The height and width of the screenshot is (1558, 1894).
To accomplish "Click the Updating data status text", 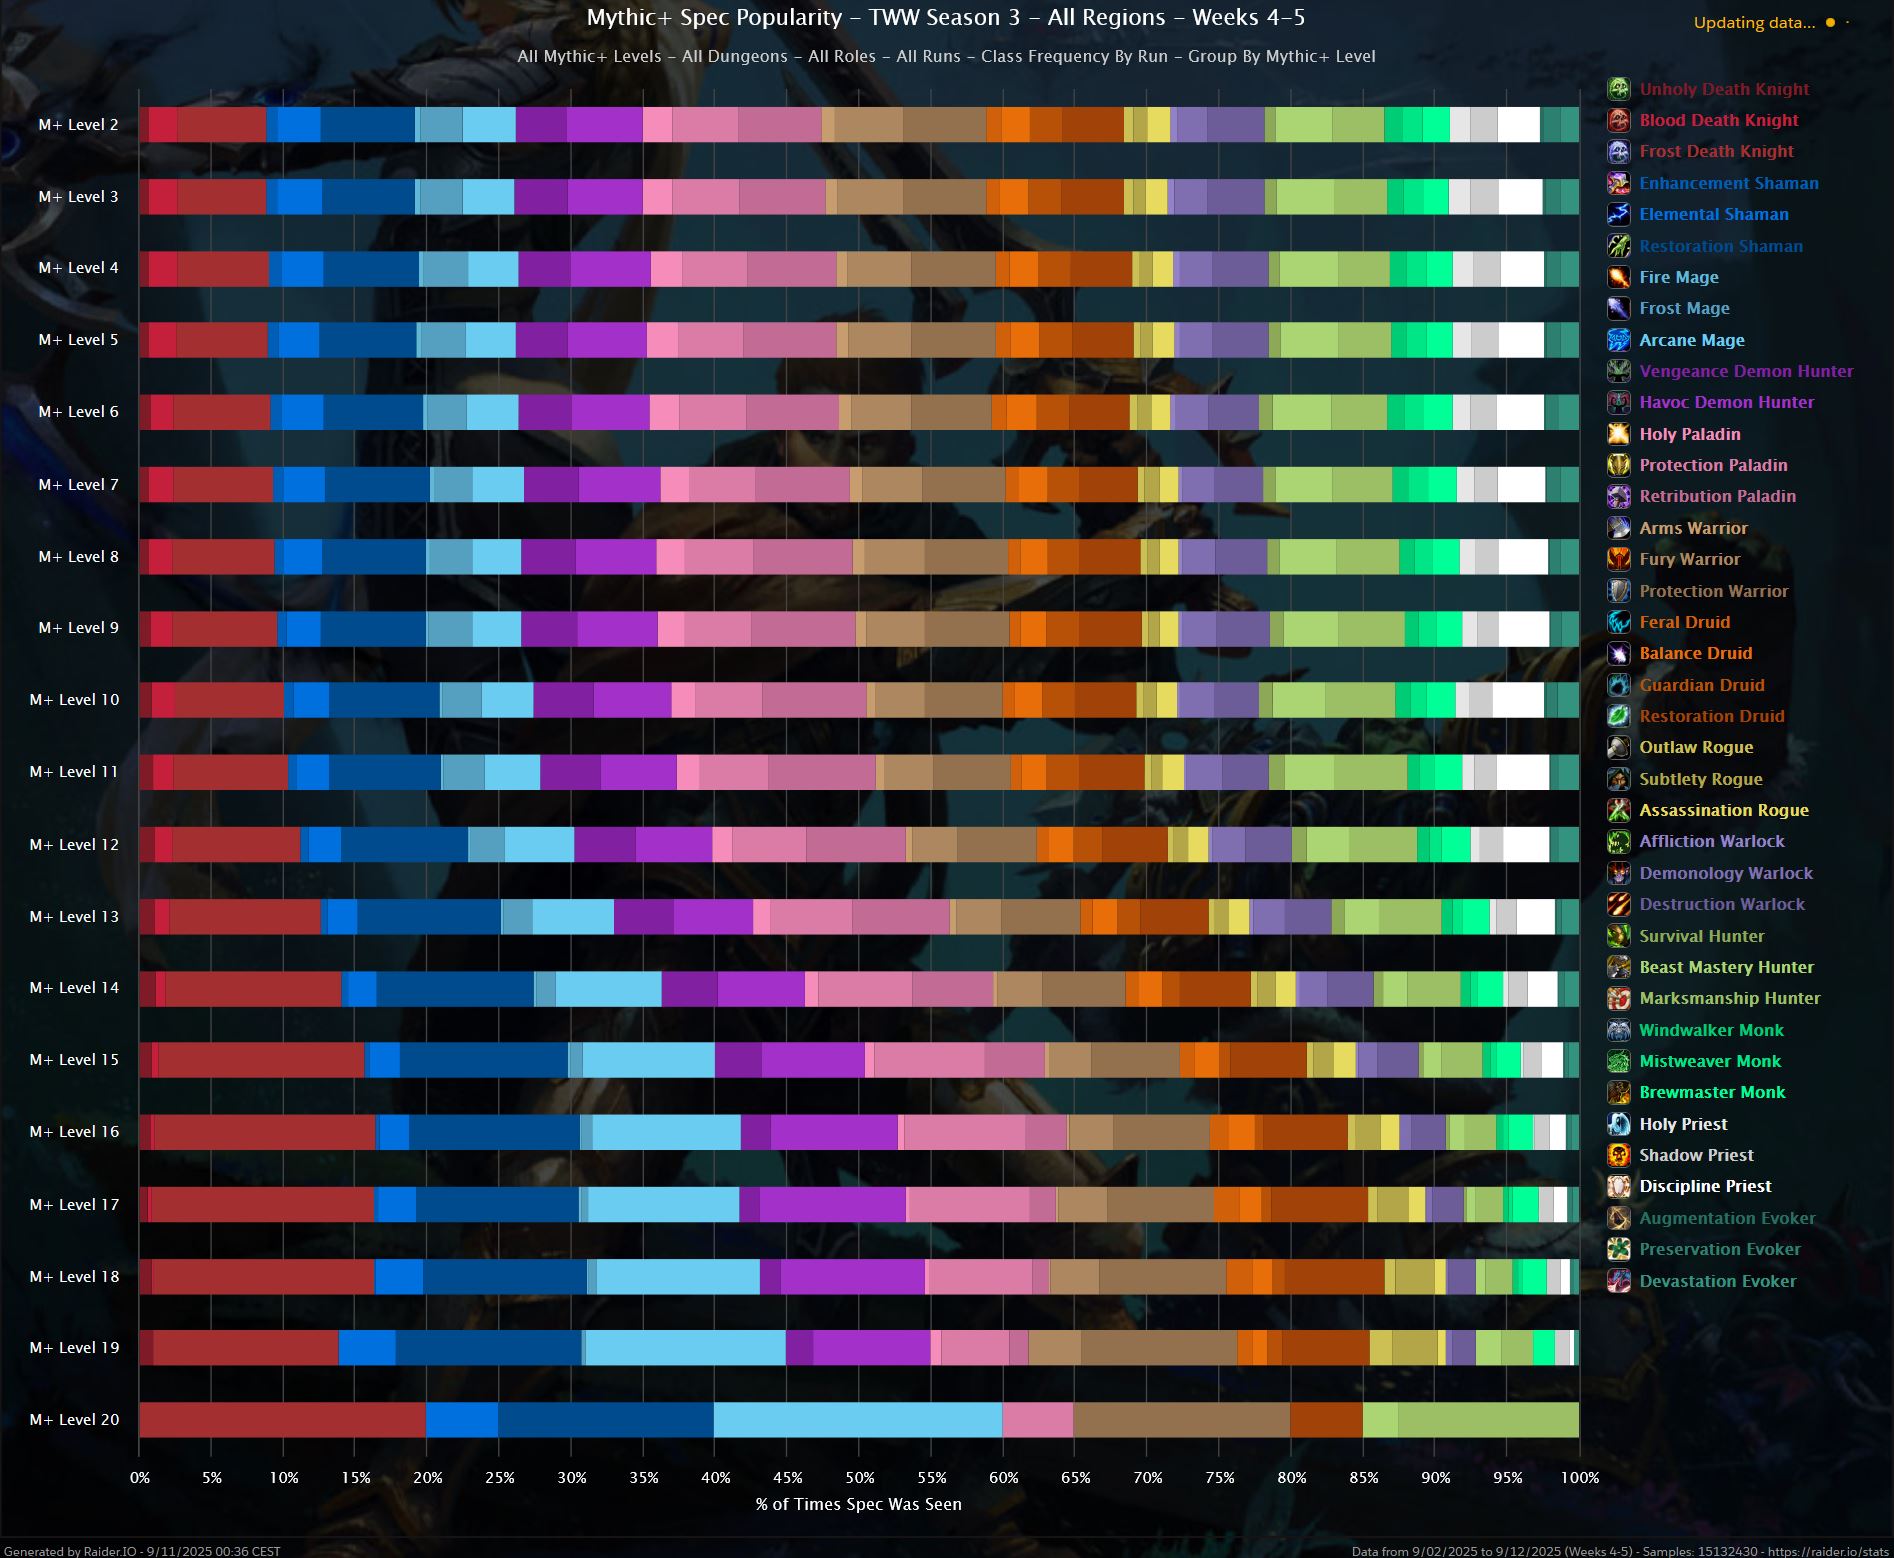I will (1753, 23).
